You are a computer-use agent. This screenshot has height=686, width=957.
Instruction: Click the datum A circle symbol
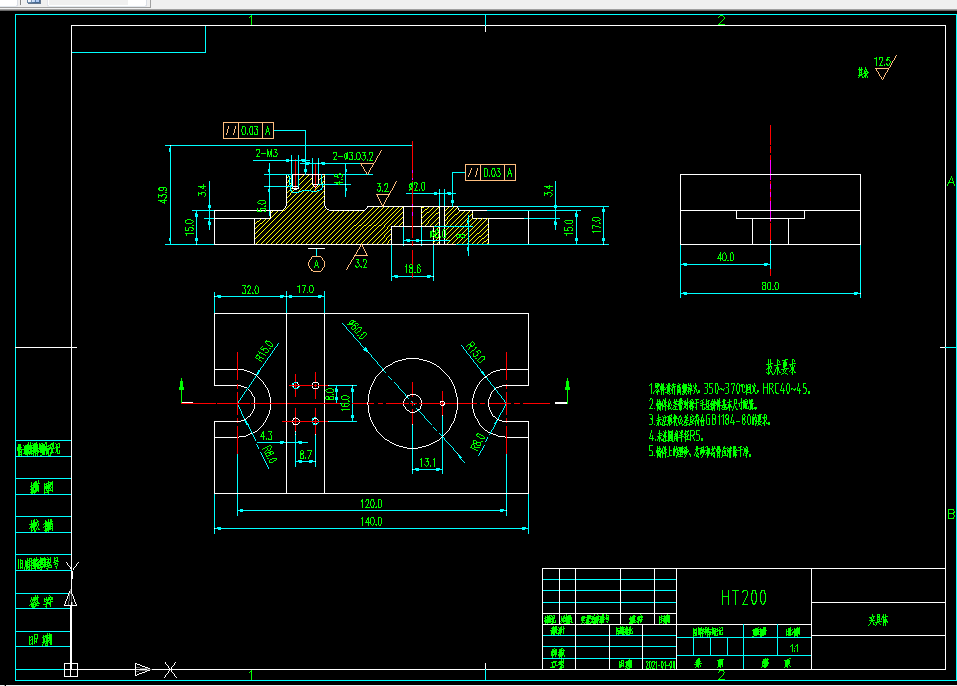tap(316, 264)
